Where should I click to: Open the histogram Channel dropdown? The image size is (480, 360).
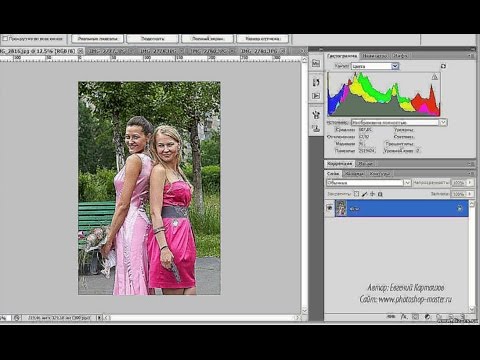(375, 66)
